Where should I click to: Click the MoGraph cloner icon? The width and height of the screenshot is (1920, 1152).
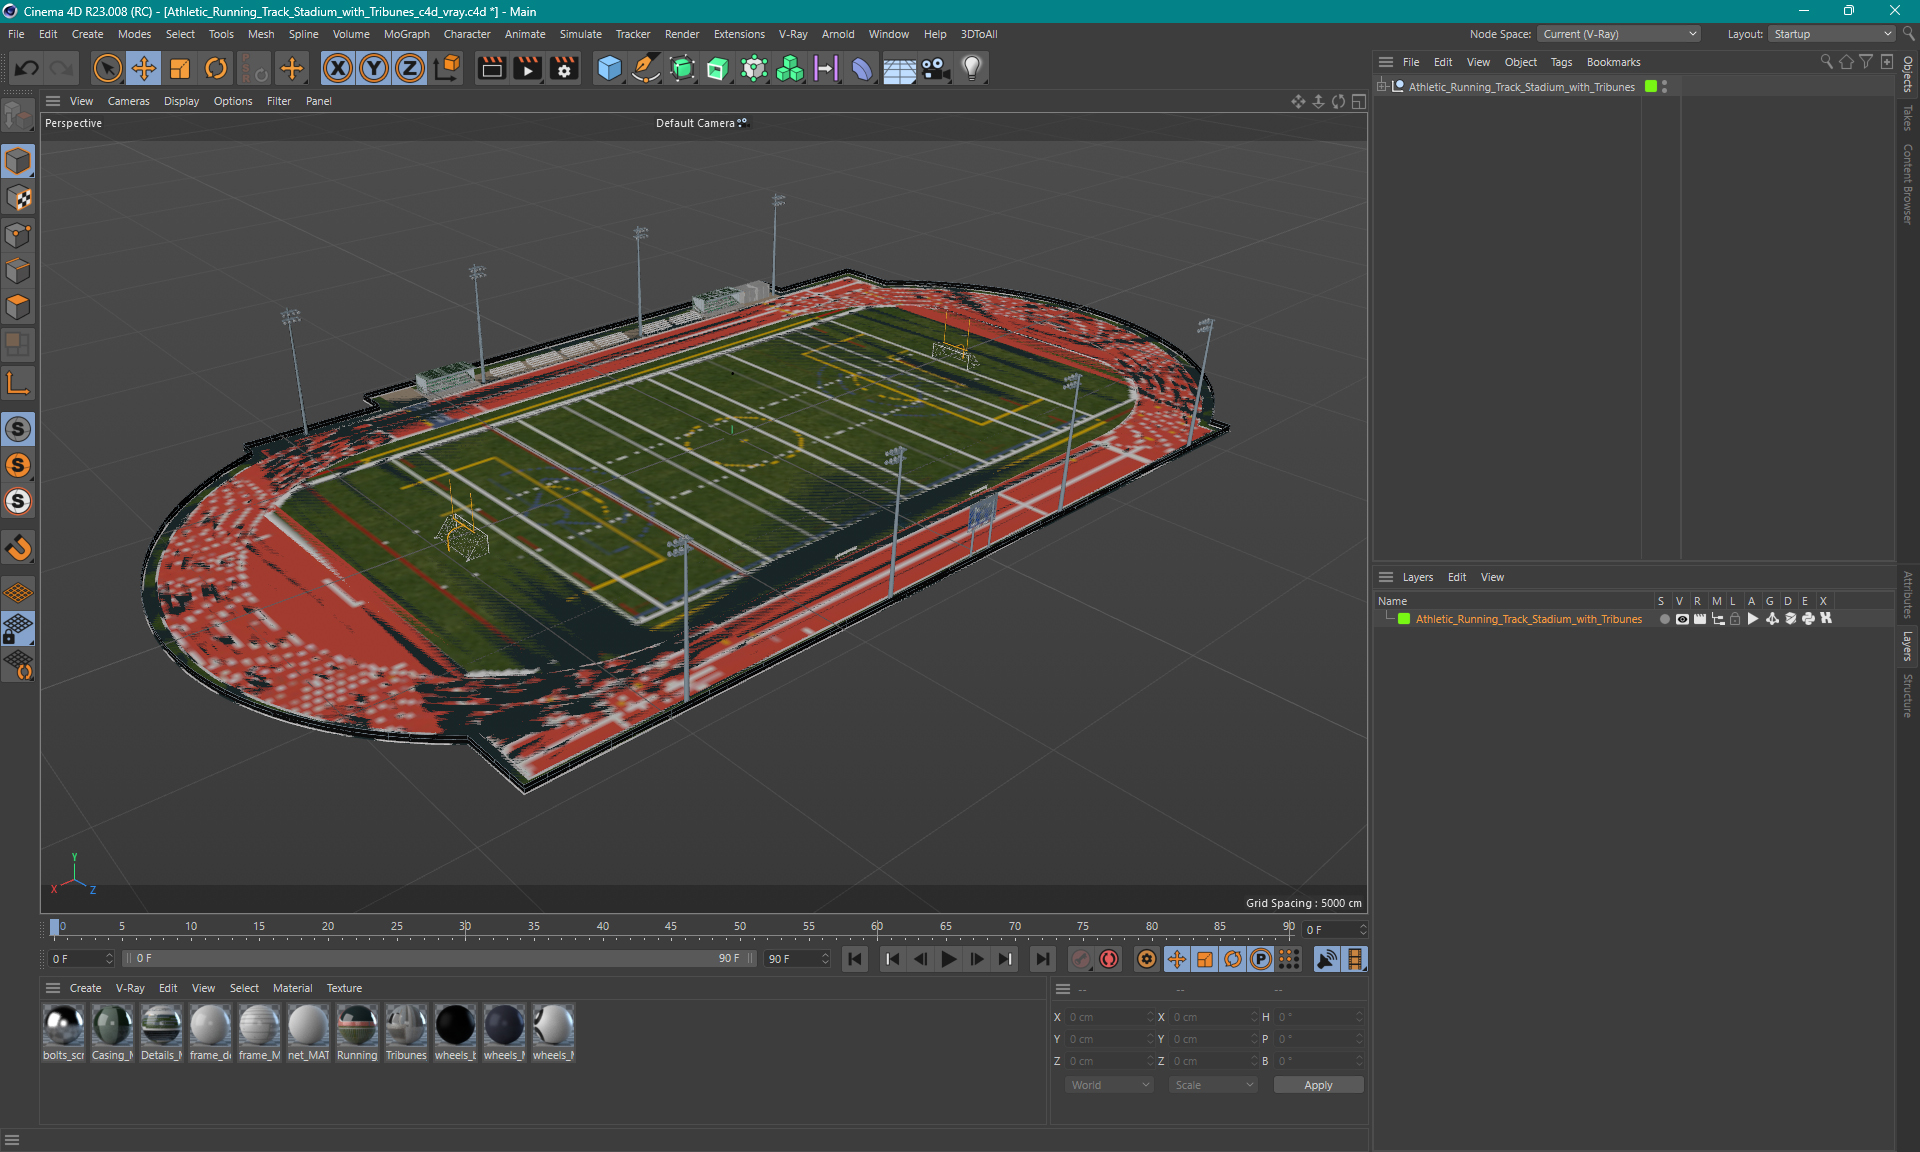790,68
